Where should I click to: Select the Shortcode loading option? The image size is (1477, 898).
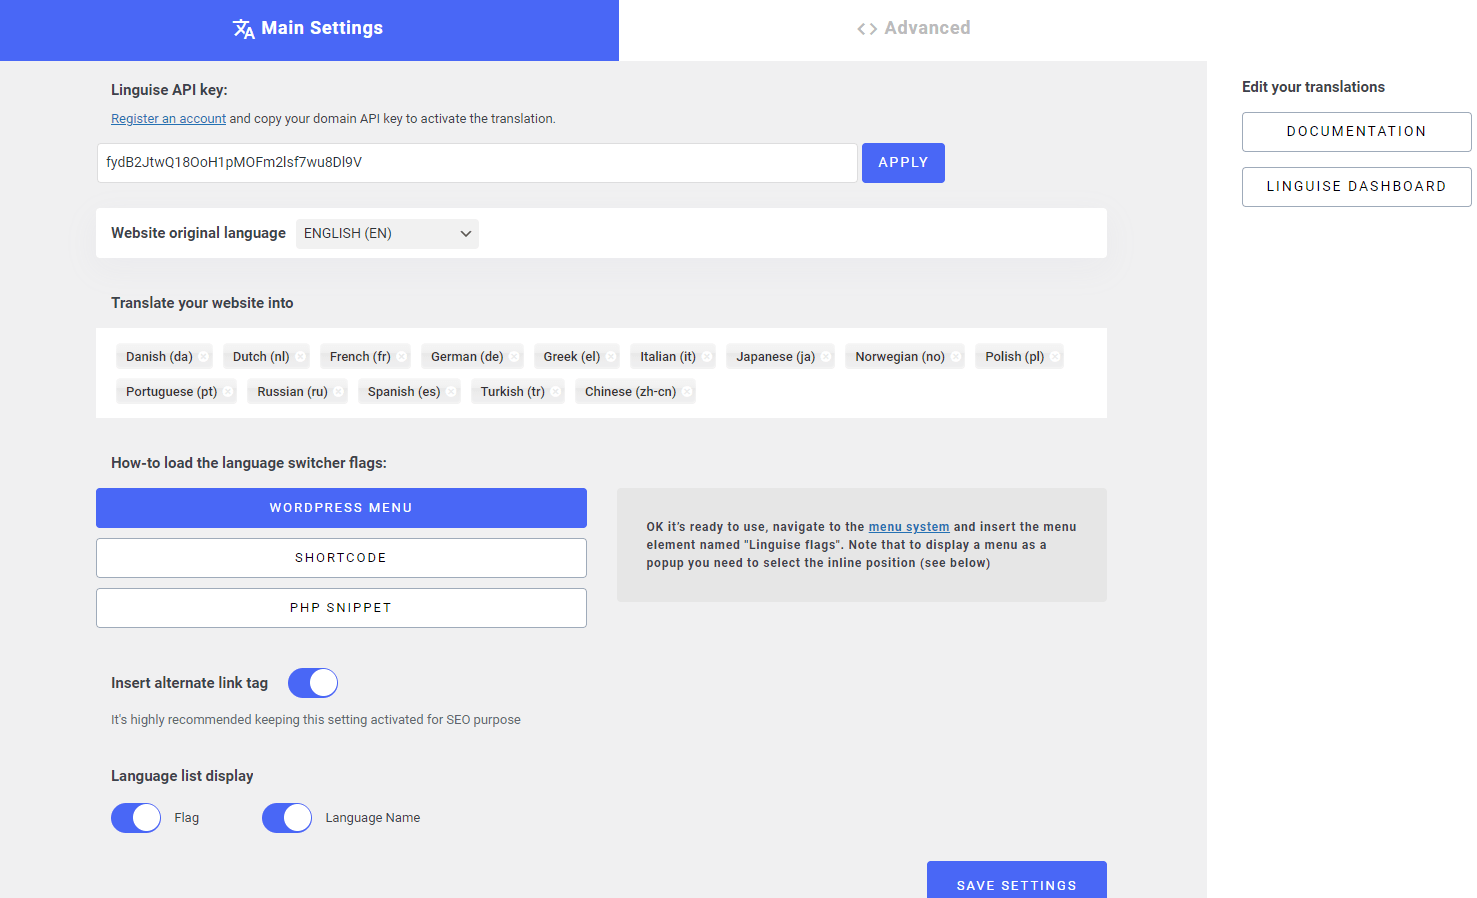(x=341, y=558)
